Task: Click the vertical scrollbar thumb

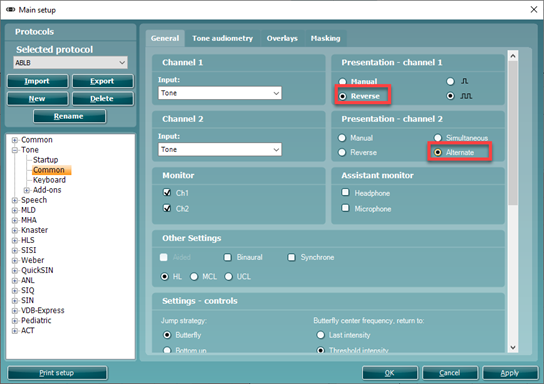Action: tap(513, 133)
